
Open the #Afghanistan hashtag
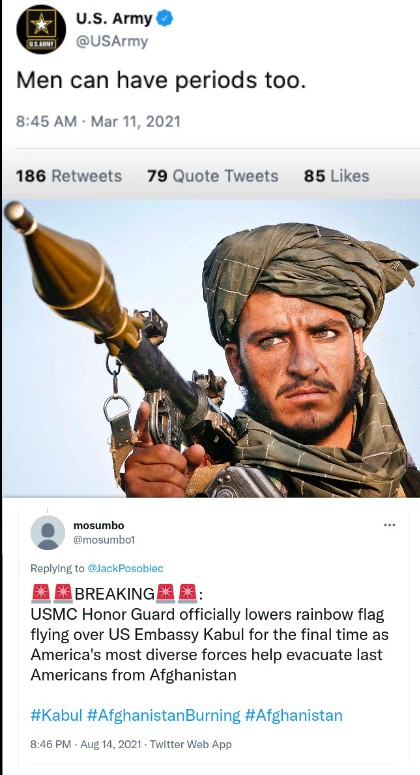point(294,715)
